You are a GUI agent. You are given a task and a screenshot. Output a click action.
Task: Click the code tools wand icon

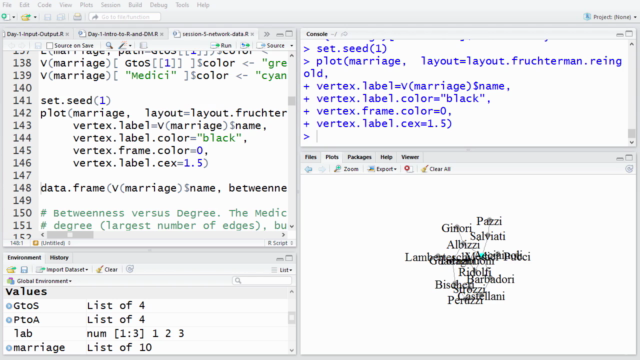click(x=123, y=45)
